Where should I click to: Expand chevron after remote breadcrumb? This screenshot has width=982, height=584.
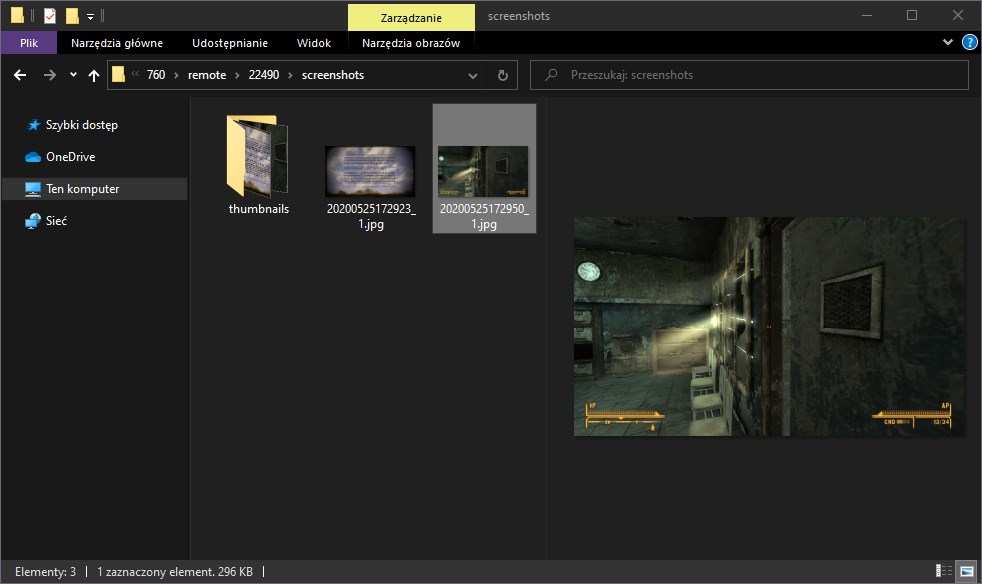(x=237, y=75)
